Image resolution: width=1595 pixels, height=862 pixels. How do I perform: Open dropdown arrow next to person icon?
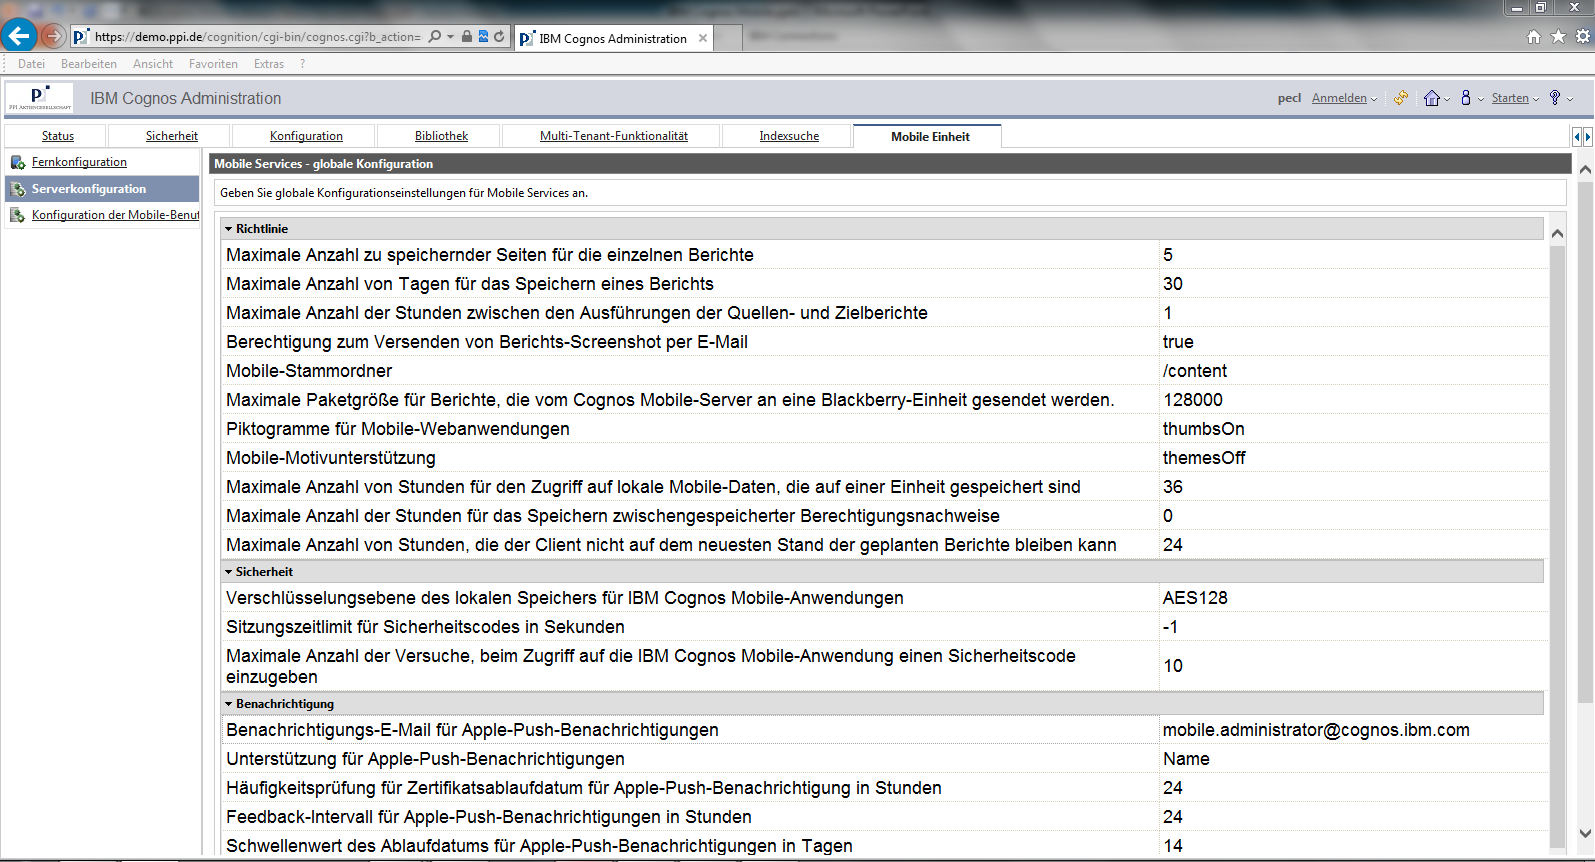[x=1481, y=99]
